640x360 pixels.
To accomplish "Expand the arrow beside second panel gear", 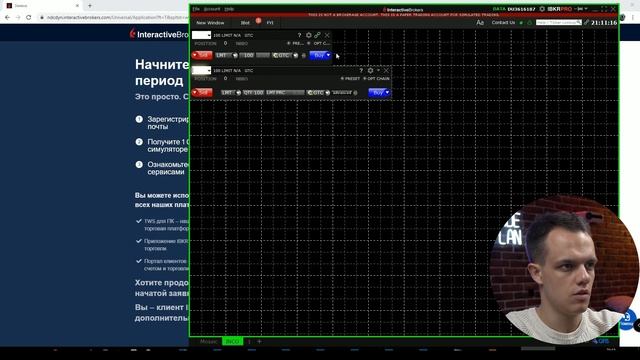I will [x=378, y=71].
